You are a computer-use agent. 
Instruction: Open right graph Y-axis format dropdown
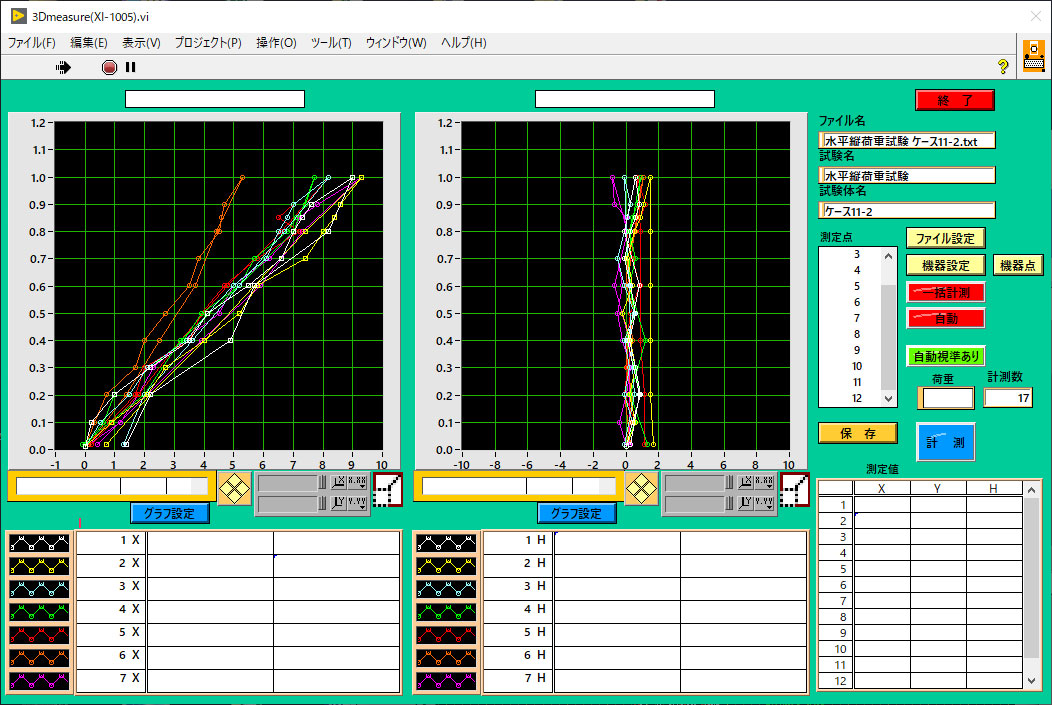tap(763, 502)
